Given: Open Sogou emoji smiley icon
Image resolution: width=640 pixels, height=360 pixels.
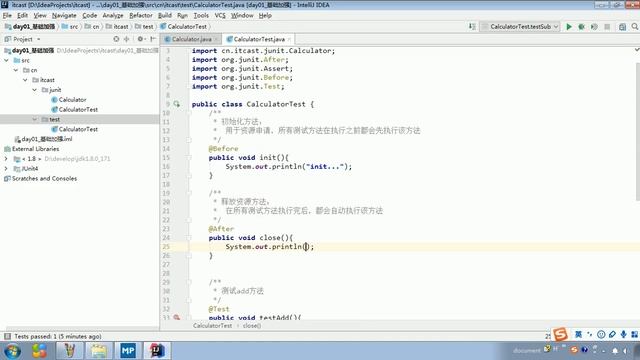Looking at the screenshot, I should point(601,334).
